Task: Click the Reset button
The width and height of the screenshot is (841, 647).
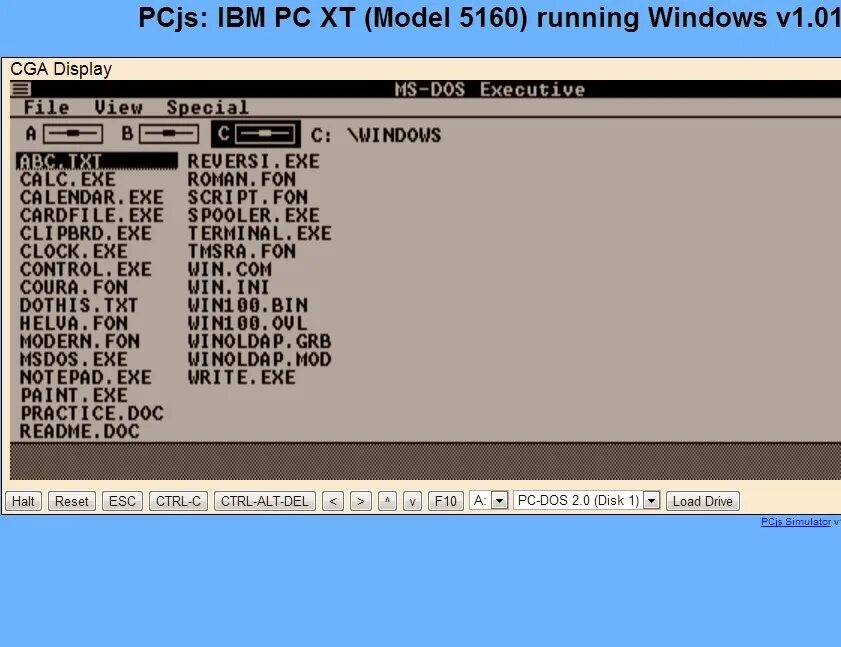Action: (x=72, y=501)
